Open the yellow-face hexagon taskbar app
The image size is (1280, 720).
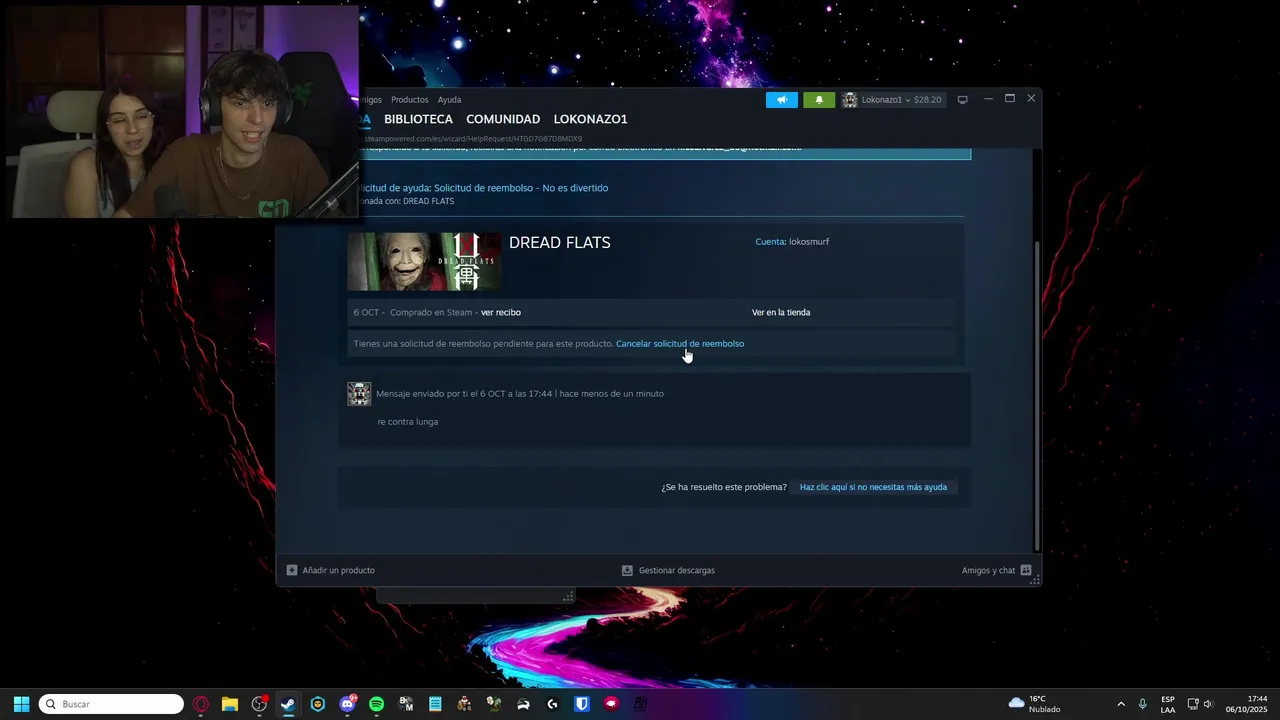pos(318,704)
